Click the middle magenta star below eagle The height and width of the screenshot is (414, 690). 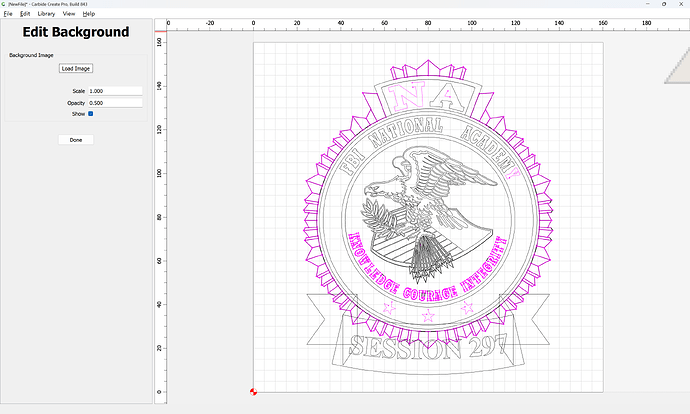[x=428, y=315]
